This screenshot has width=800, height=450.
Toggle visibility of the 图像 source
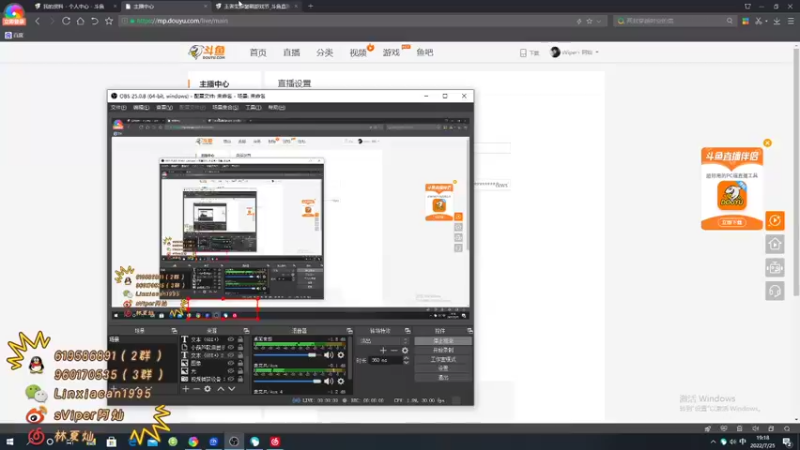[x=231, y=363]
